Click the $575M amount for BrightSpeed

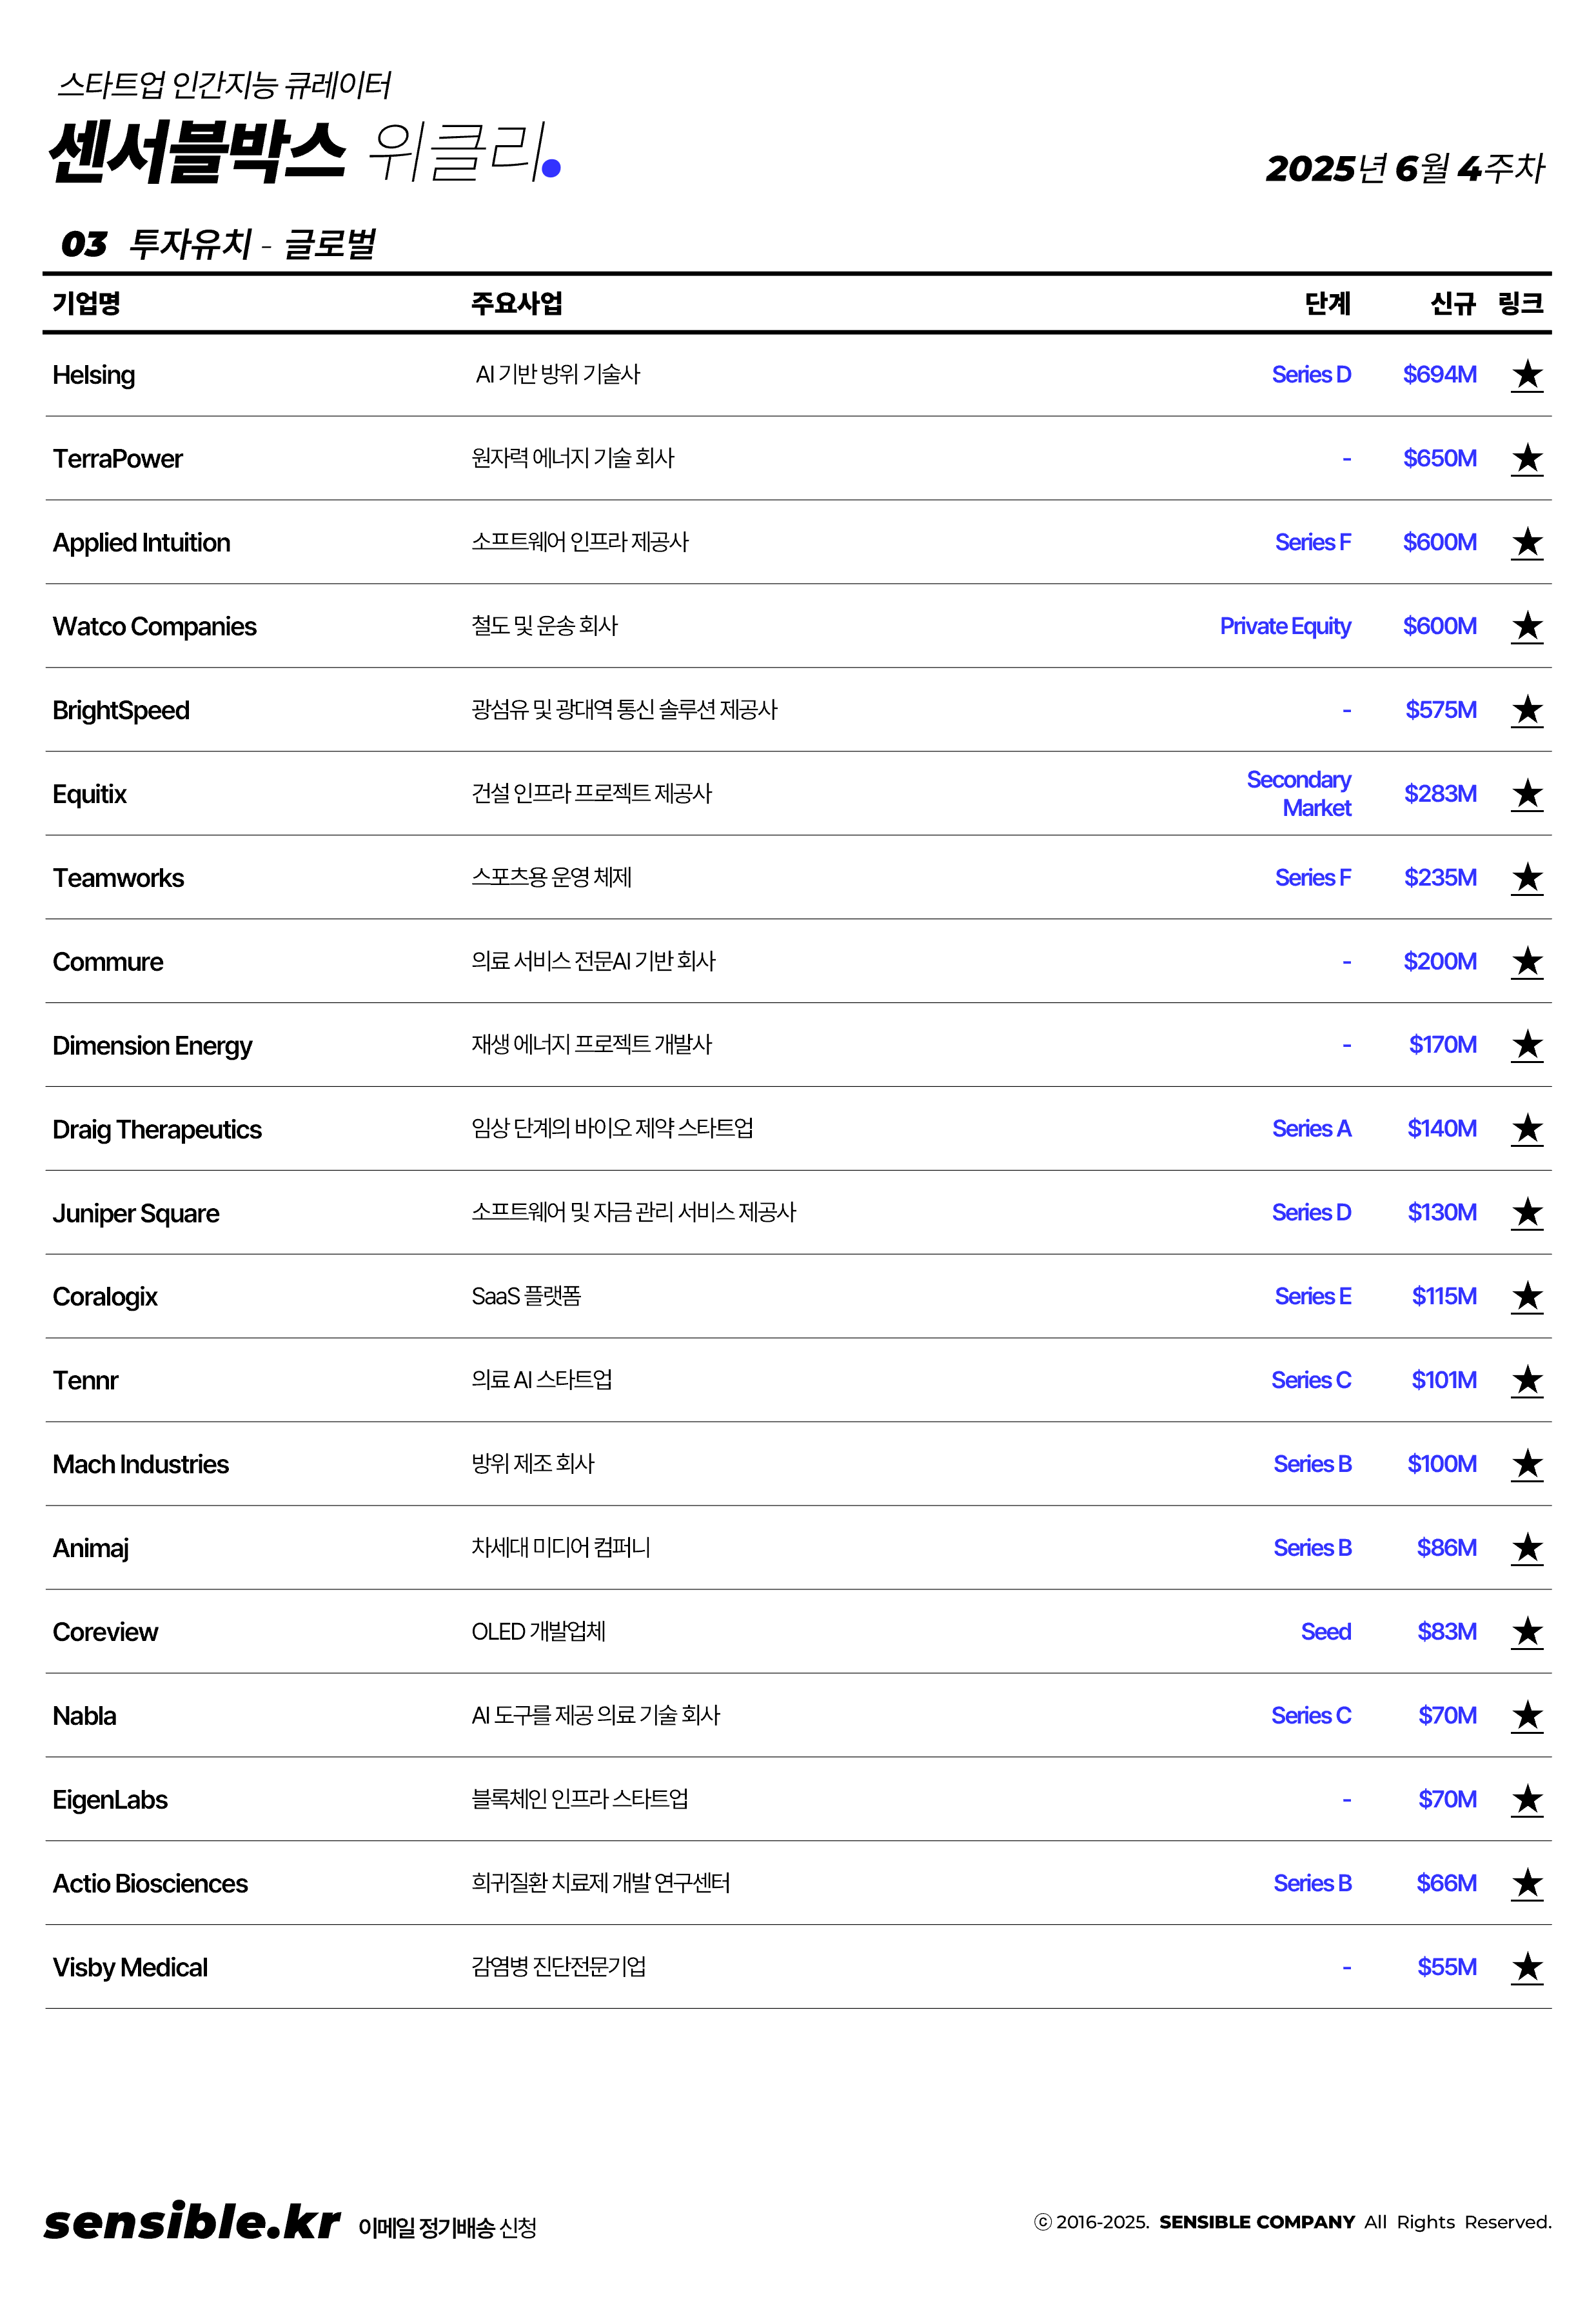(x=1440, y=710)
